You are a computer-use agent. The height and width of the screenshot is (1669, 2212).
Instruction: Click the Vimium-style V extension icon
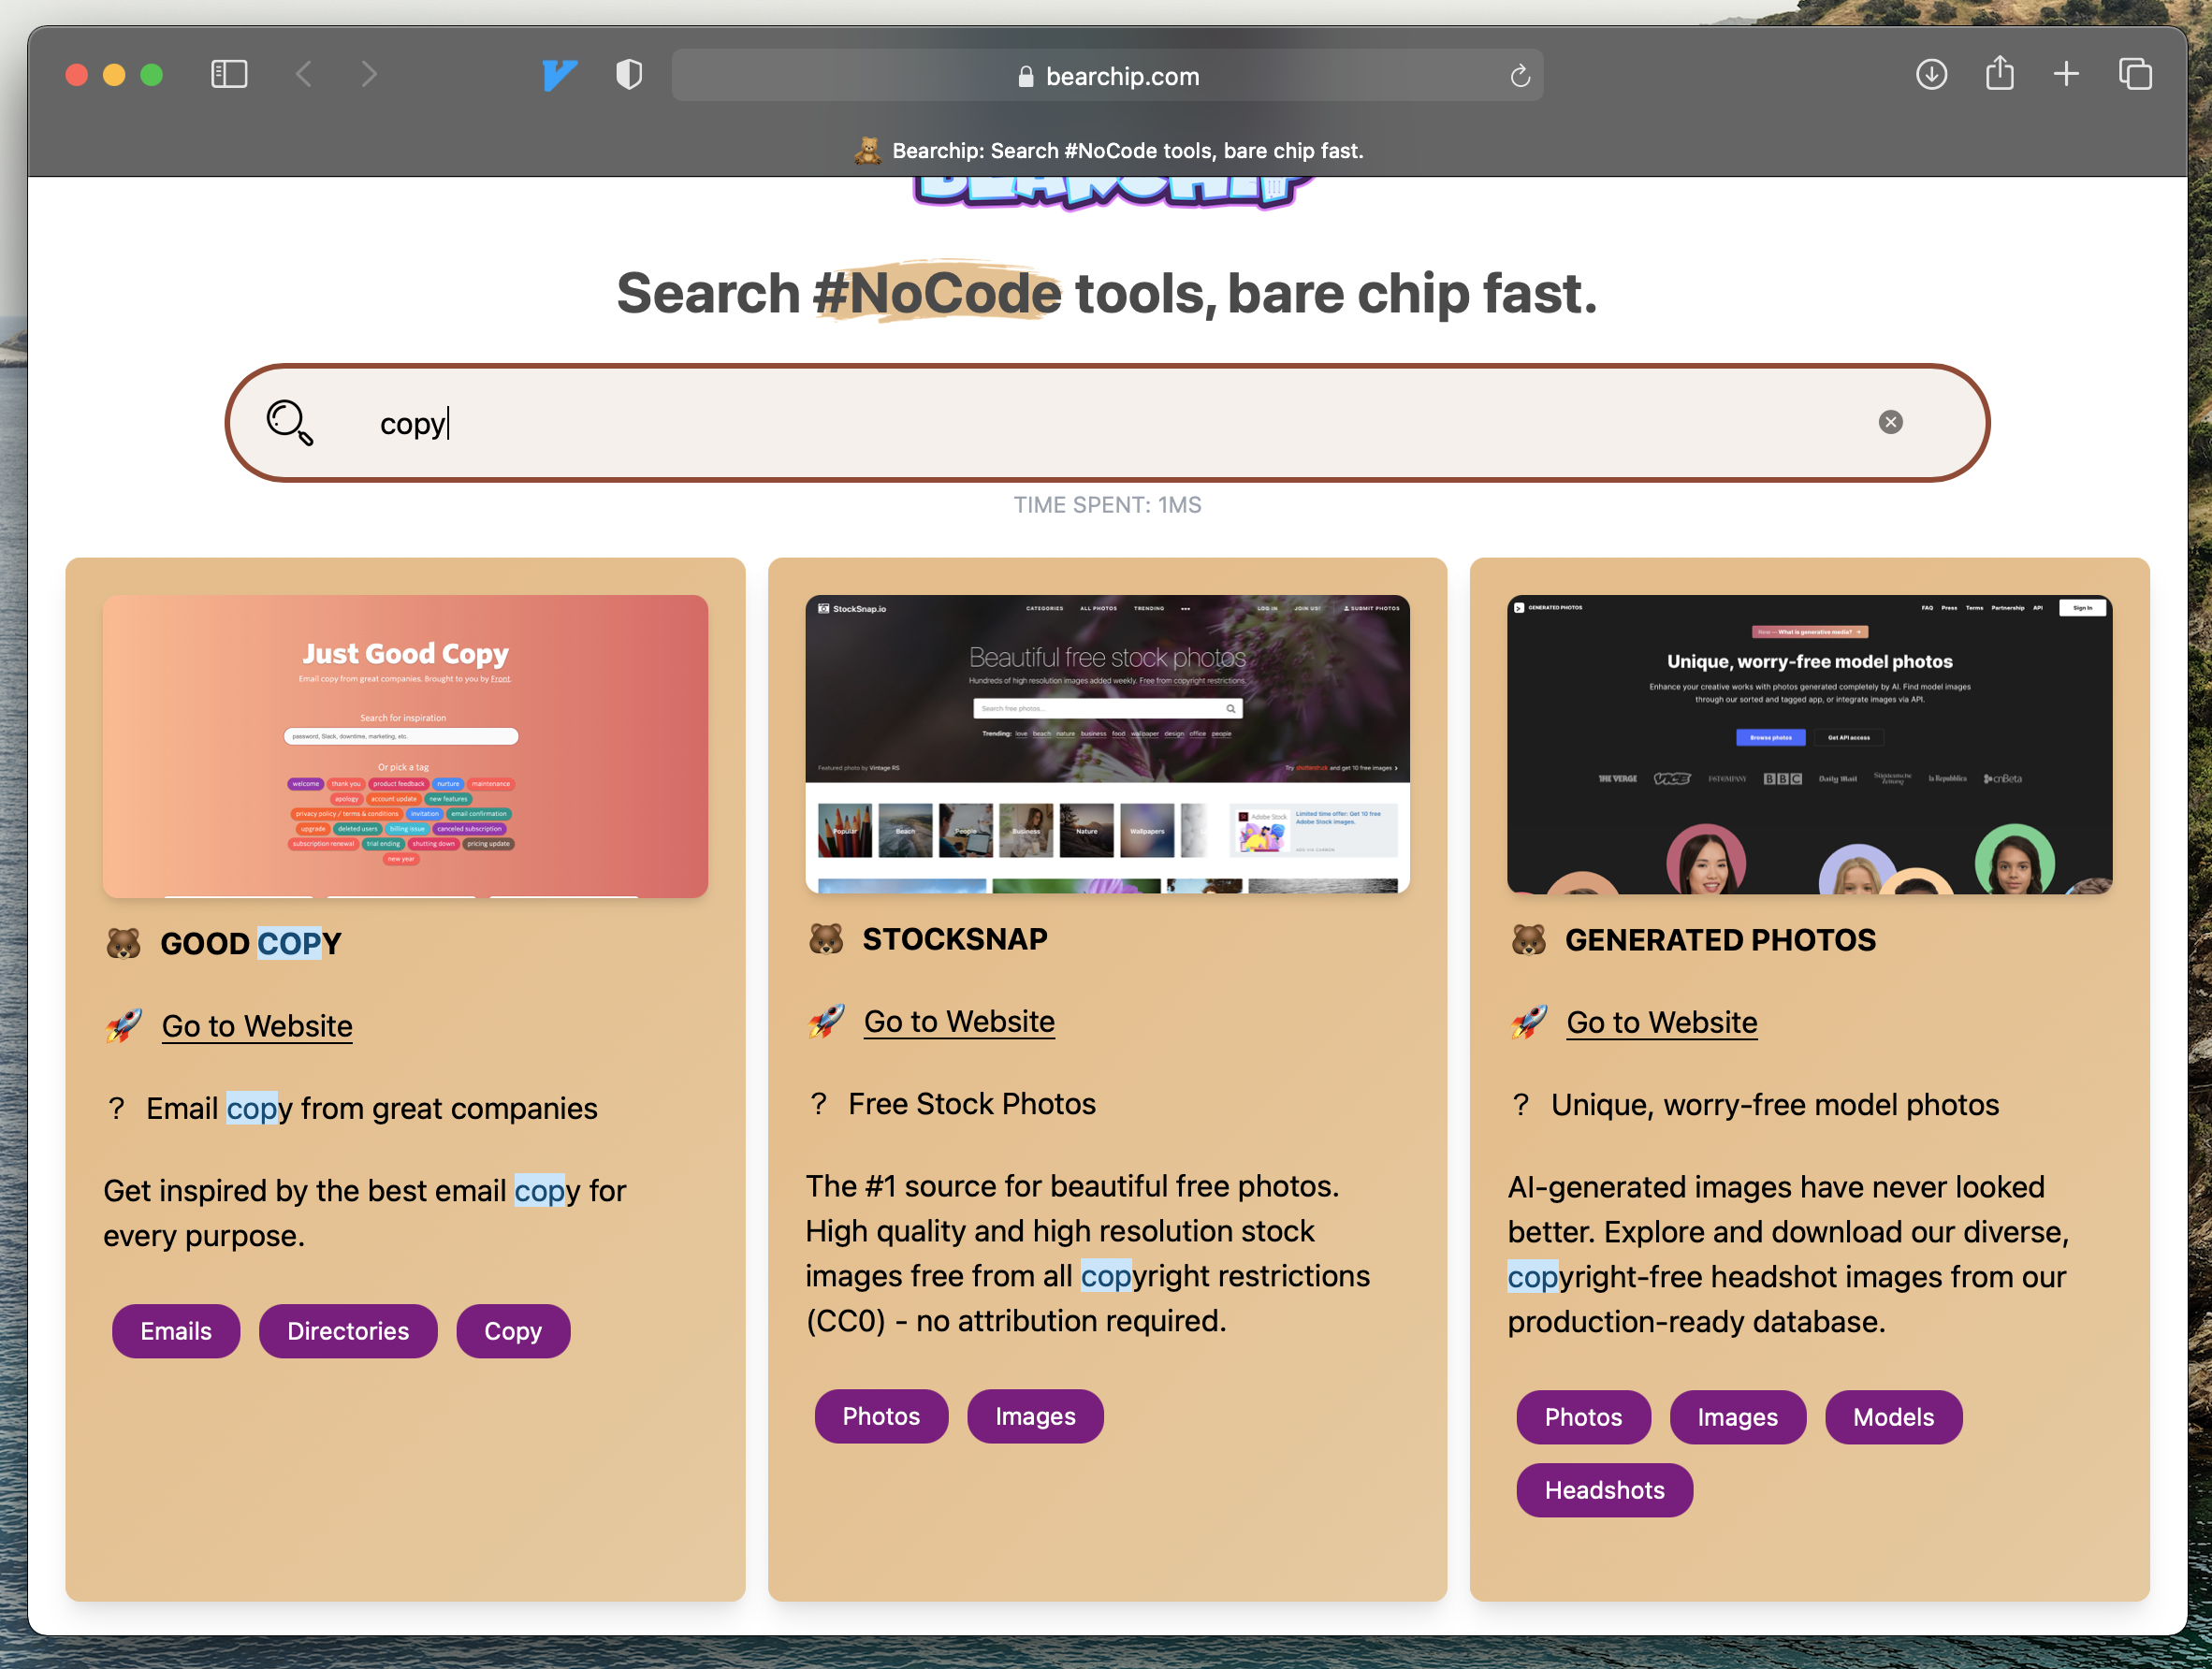pos(559,74)
